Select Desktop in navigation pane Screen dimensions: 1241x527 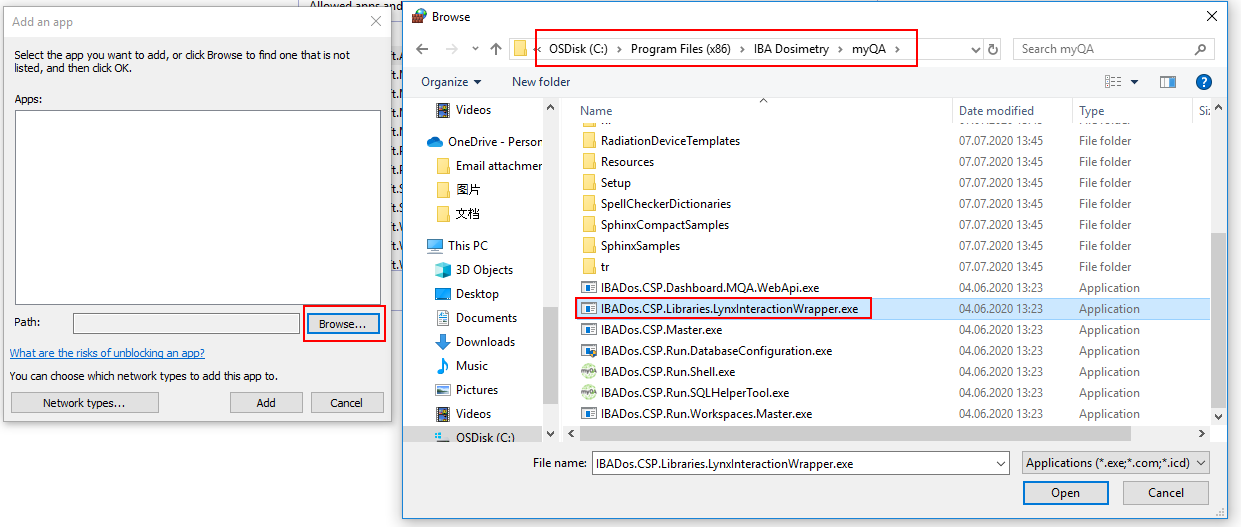477,294
